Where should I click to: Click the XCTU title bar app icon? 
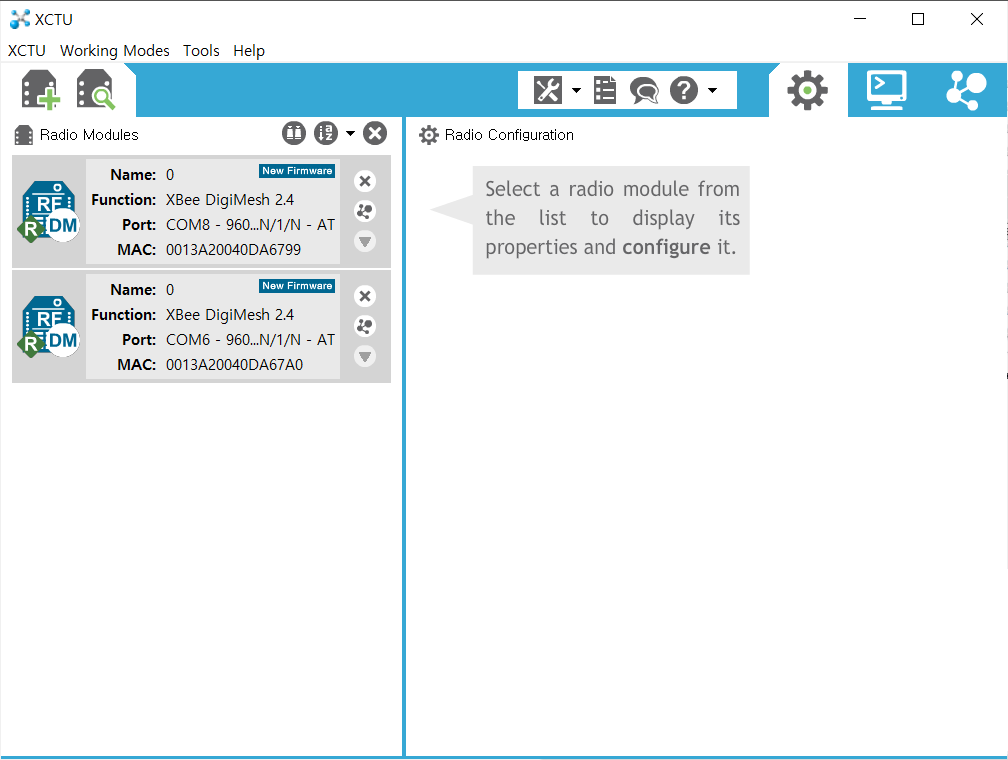[x=20, y=19]
